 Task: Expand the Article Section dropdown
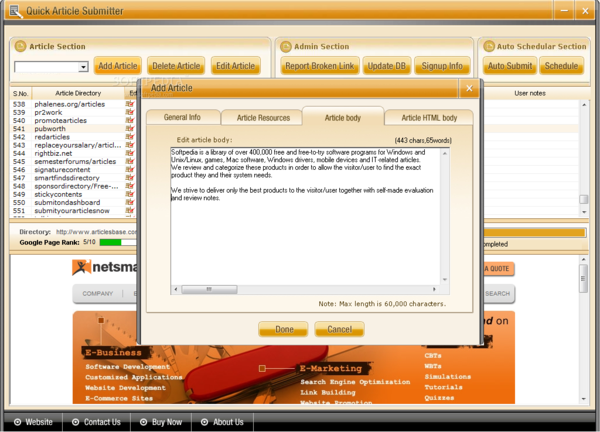82,67
